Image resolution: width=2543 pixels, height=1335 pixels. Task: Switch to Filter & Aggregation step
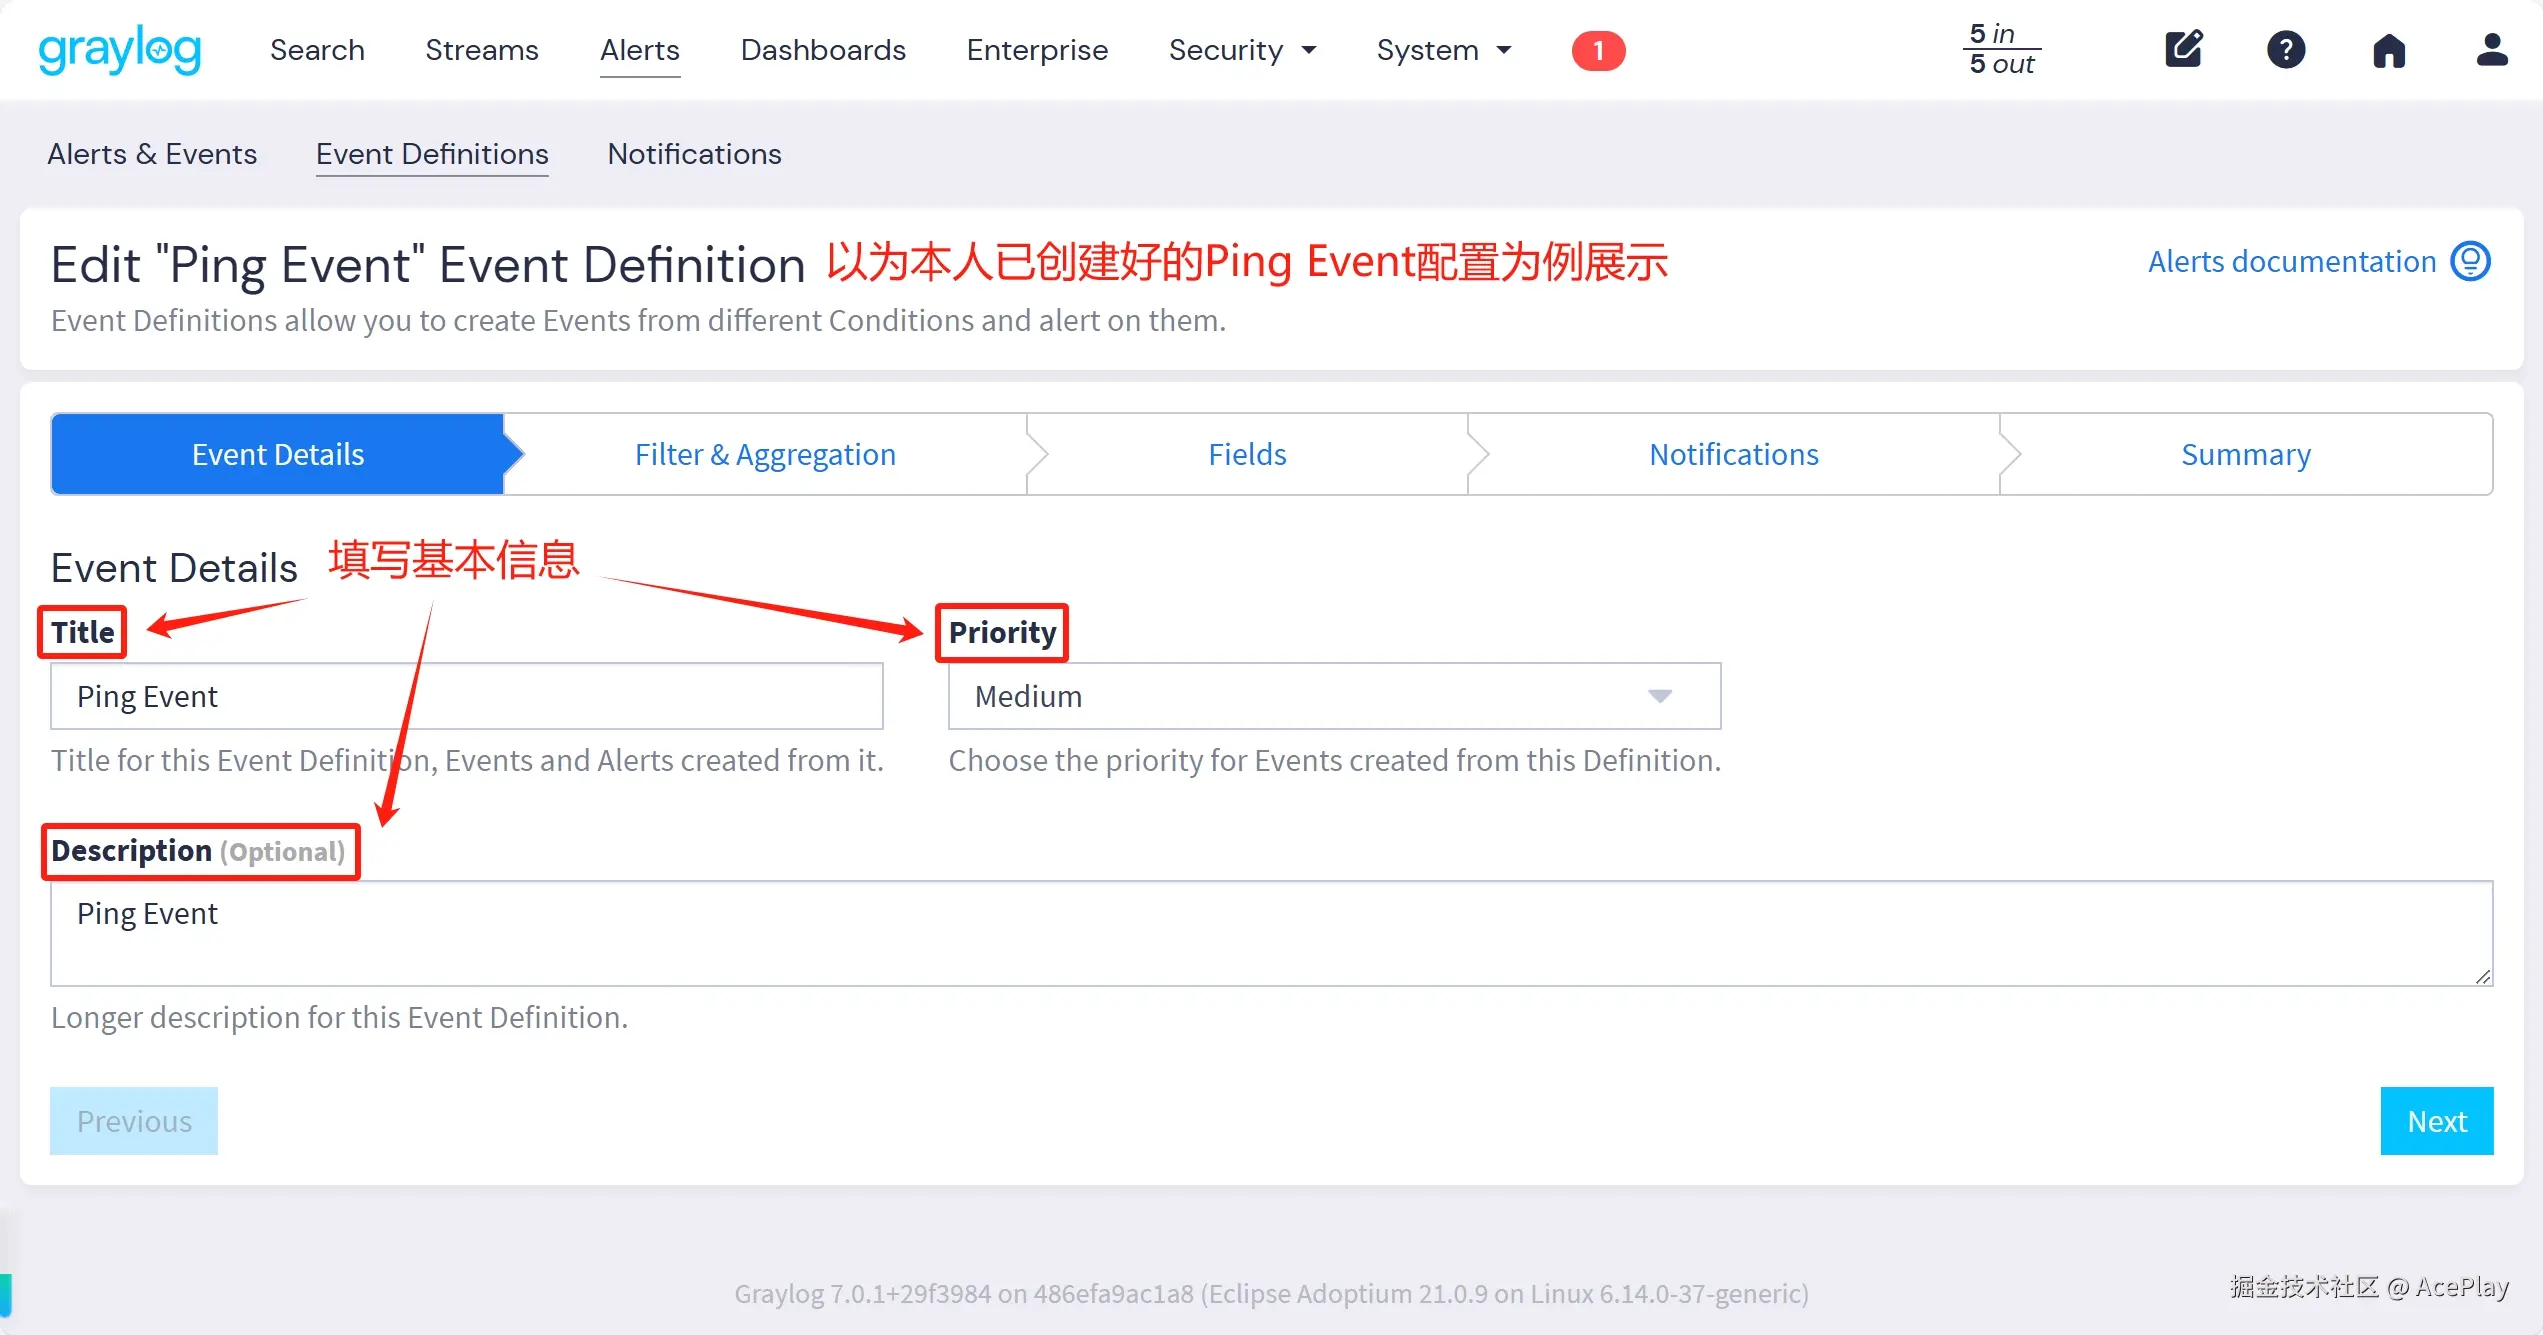[x=765, y=455]
